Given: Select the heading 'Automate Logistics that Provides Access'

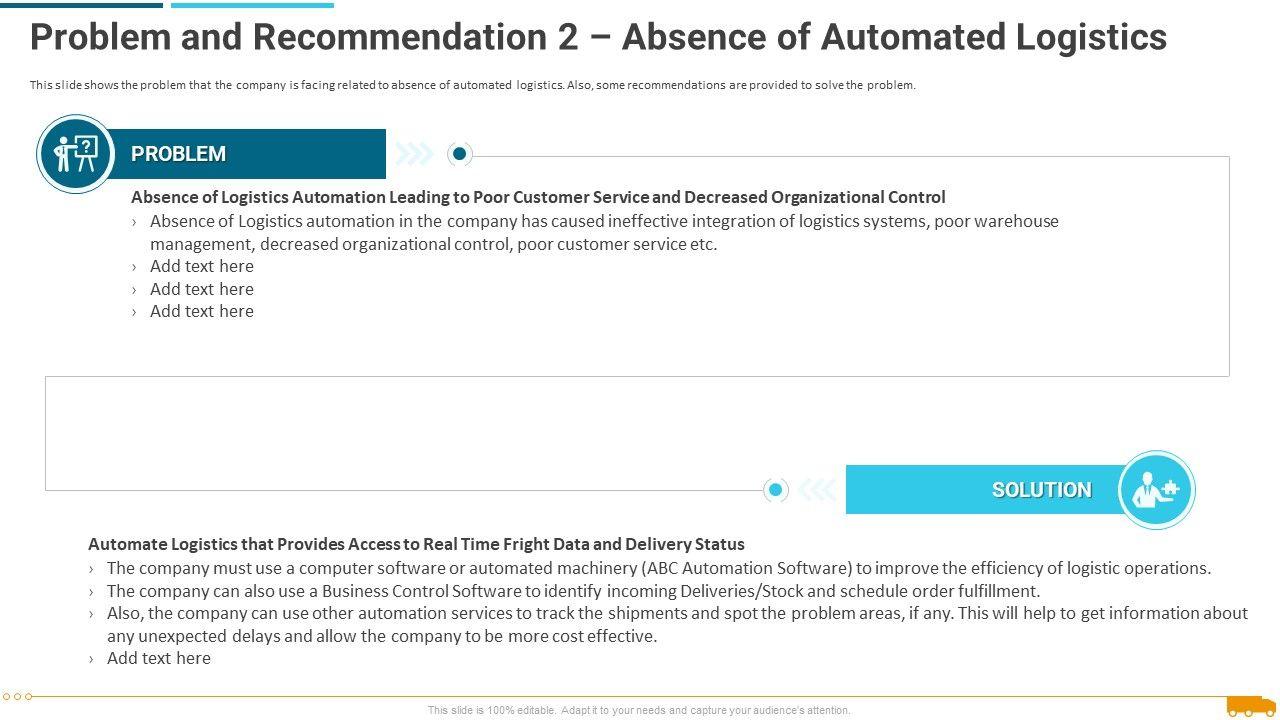Looking at the screenshot, I should [x=416, y=544].
